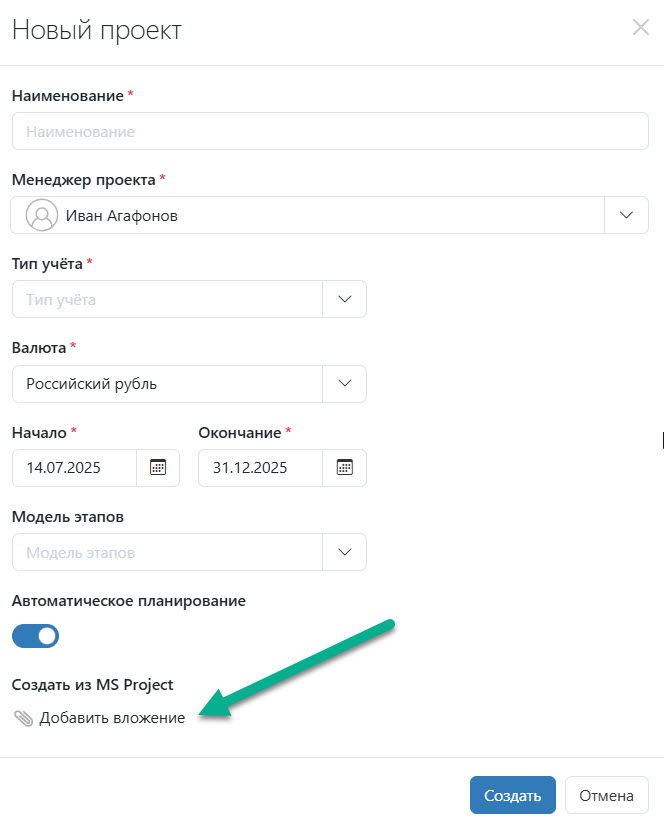Open the Валюта dropdown

coord(344,383)
